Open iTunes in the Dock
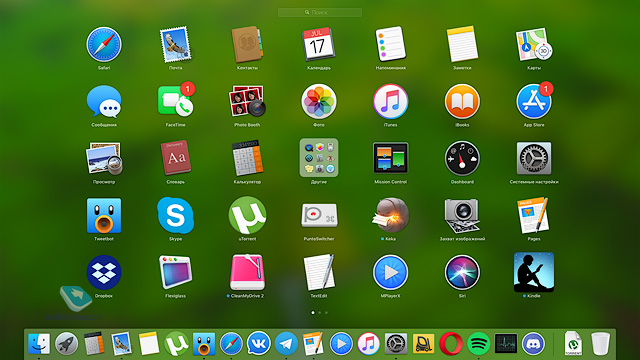 (x=368, y=344)
